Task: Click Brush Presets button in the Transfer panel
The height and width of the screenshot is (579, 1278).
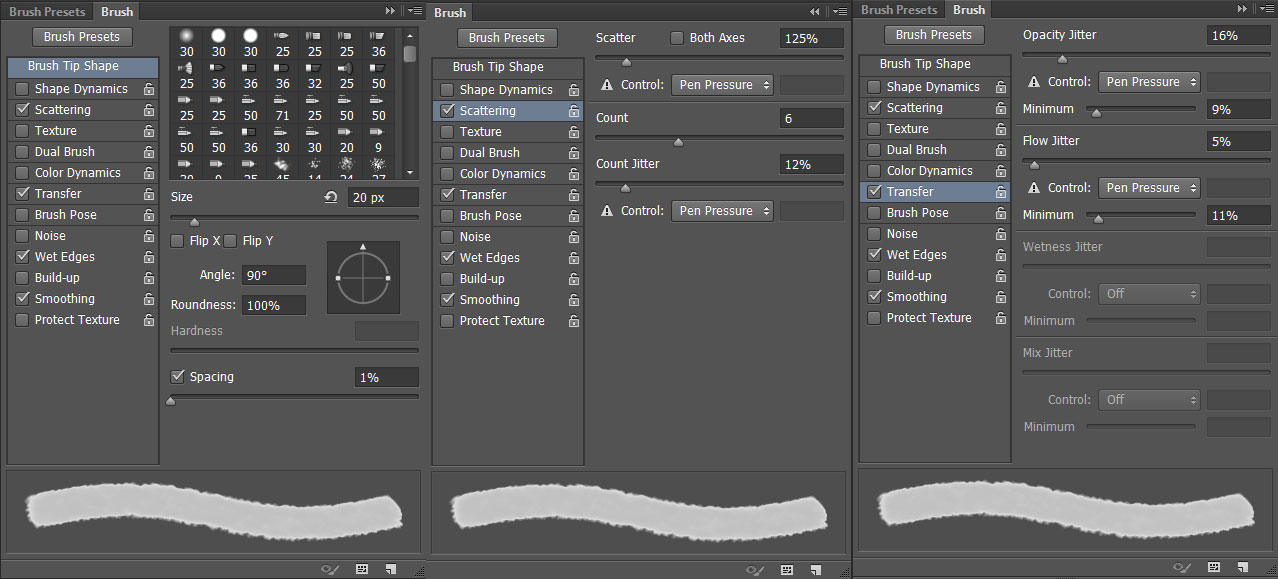Action: click(934, 35)
